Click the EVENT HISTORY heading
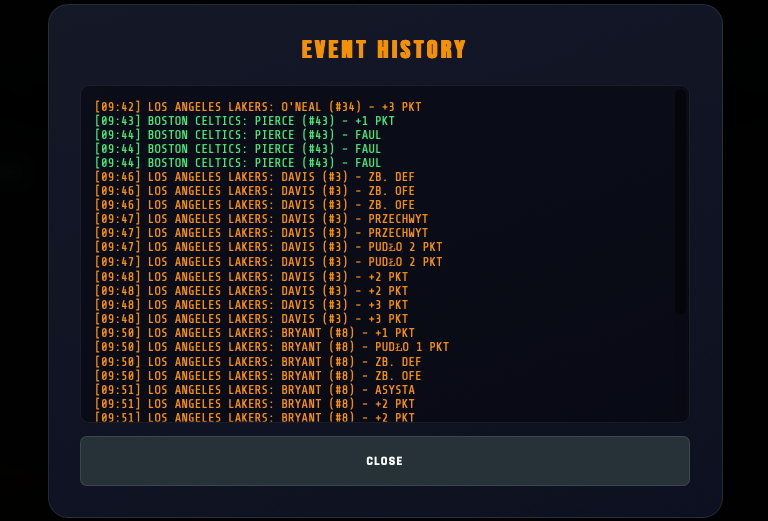 (x=384, y=49)
